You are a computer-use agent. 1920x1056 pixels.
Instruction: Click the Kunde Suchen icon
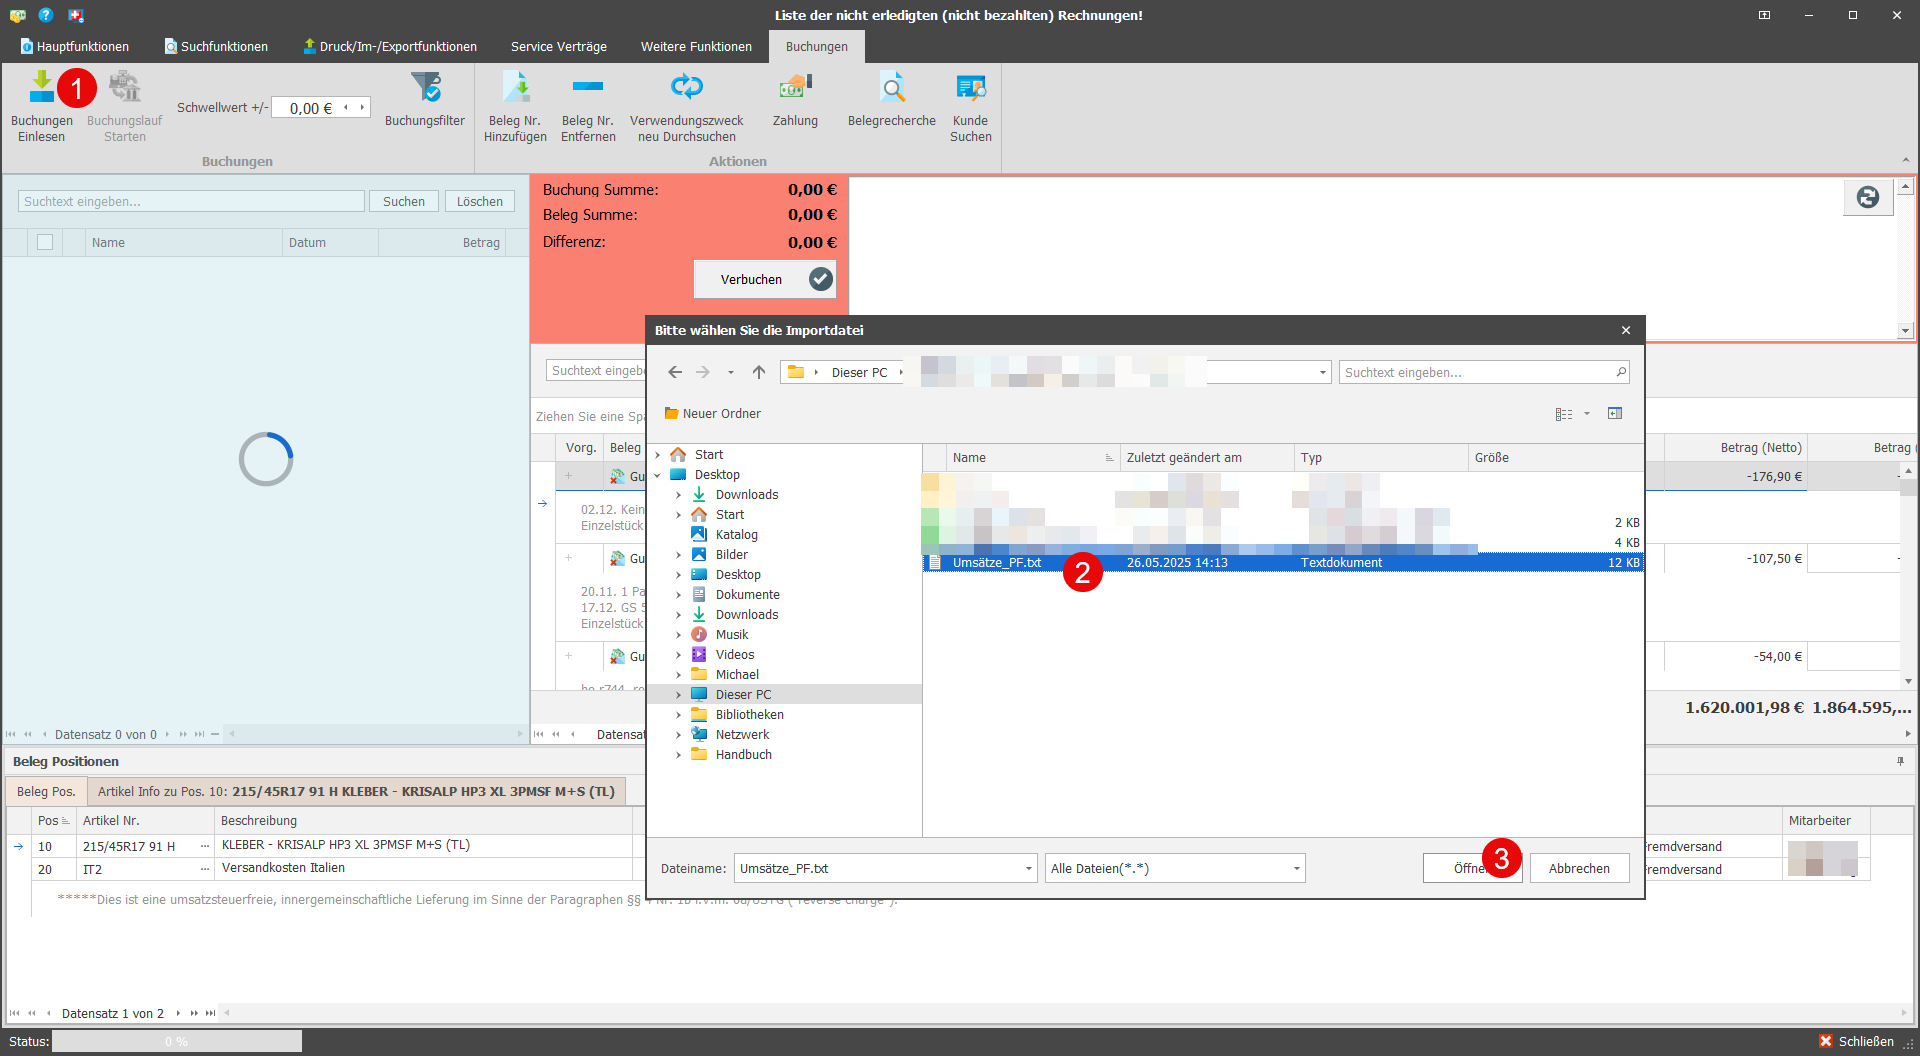tap(971, 87)
